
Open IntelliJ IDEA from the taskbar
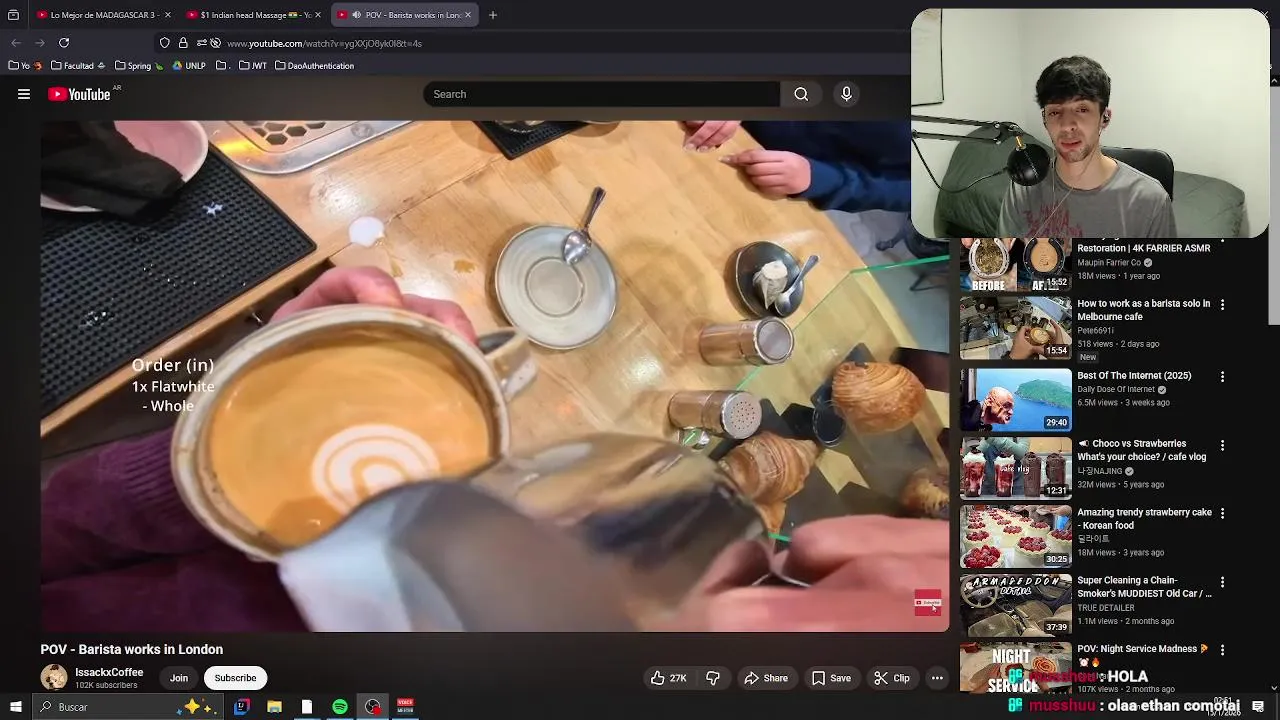tap(241, 707)
